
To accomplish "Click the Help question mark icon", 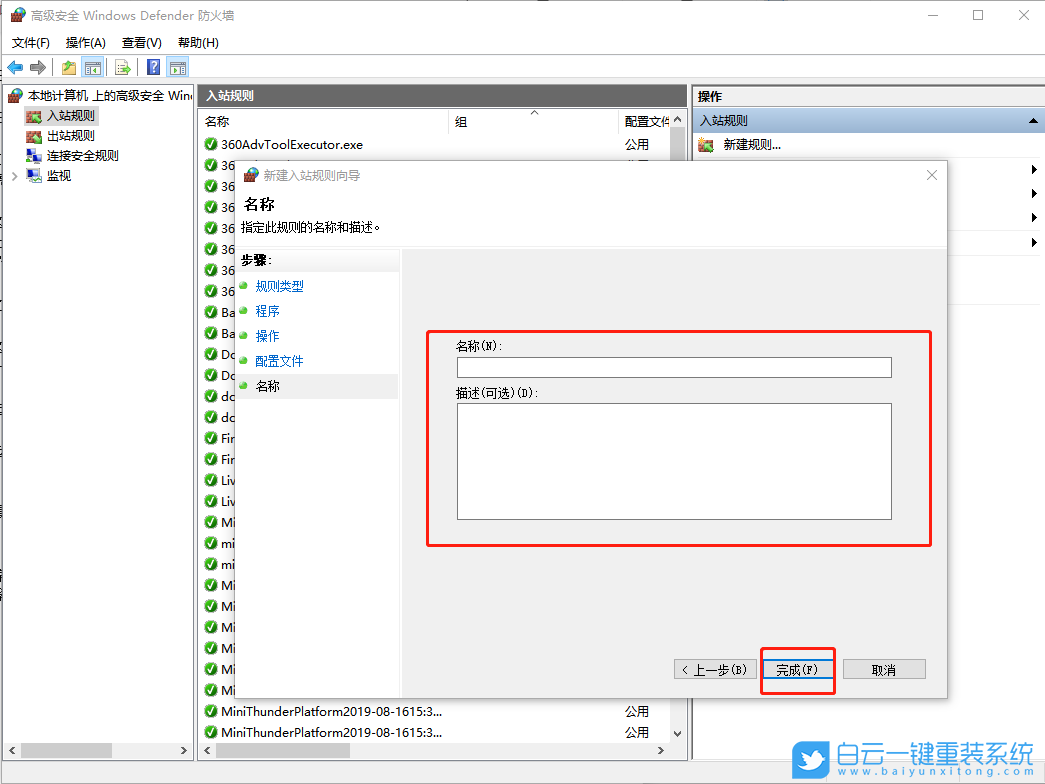I will [152, 67].
